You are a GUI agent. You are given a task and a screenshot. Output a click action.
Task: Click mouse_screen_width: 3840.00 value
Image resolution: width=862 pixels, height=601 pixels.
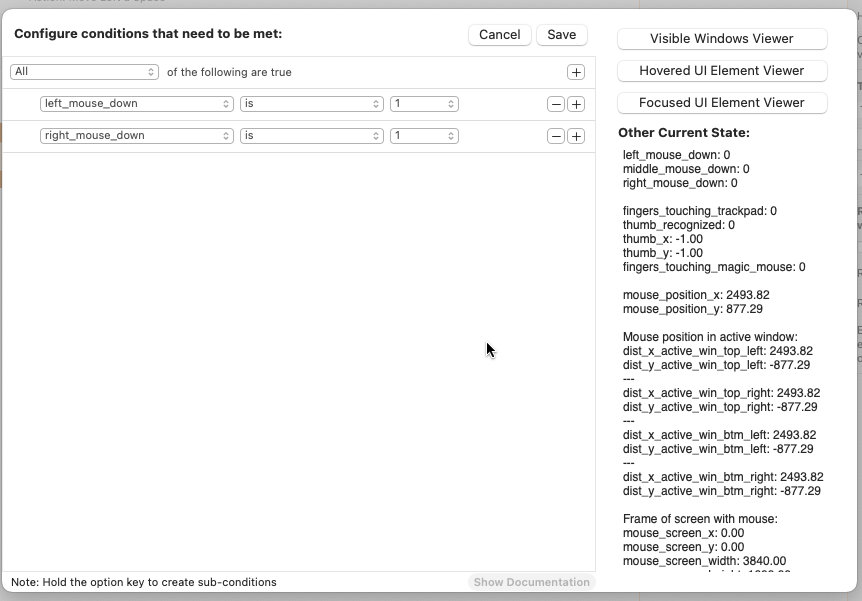pyautogui.click(x=704, y=561)
